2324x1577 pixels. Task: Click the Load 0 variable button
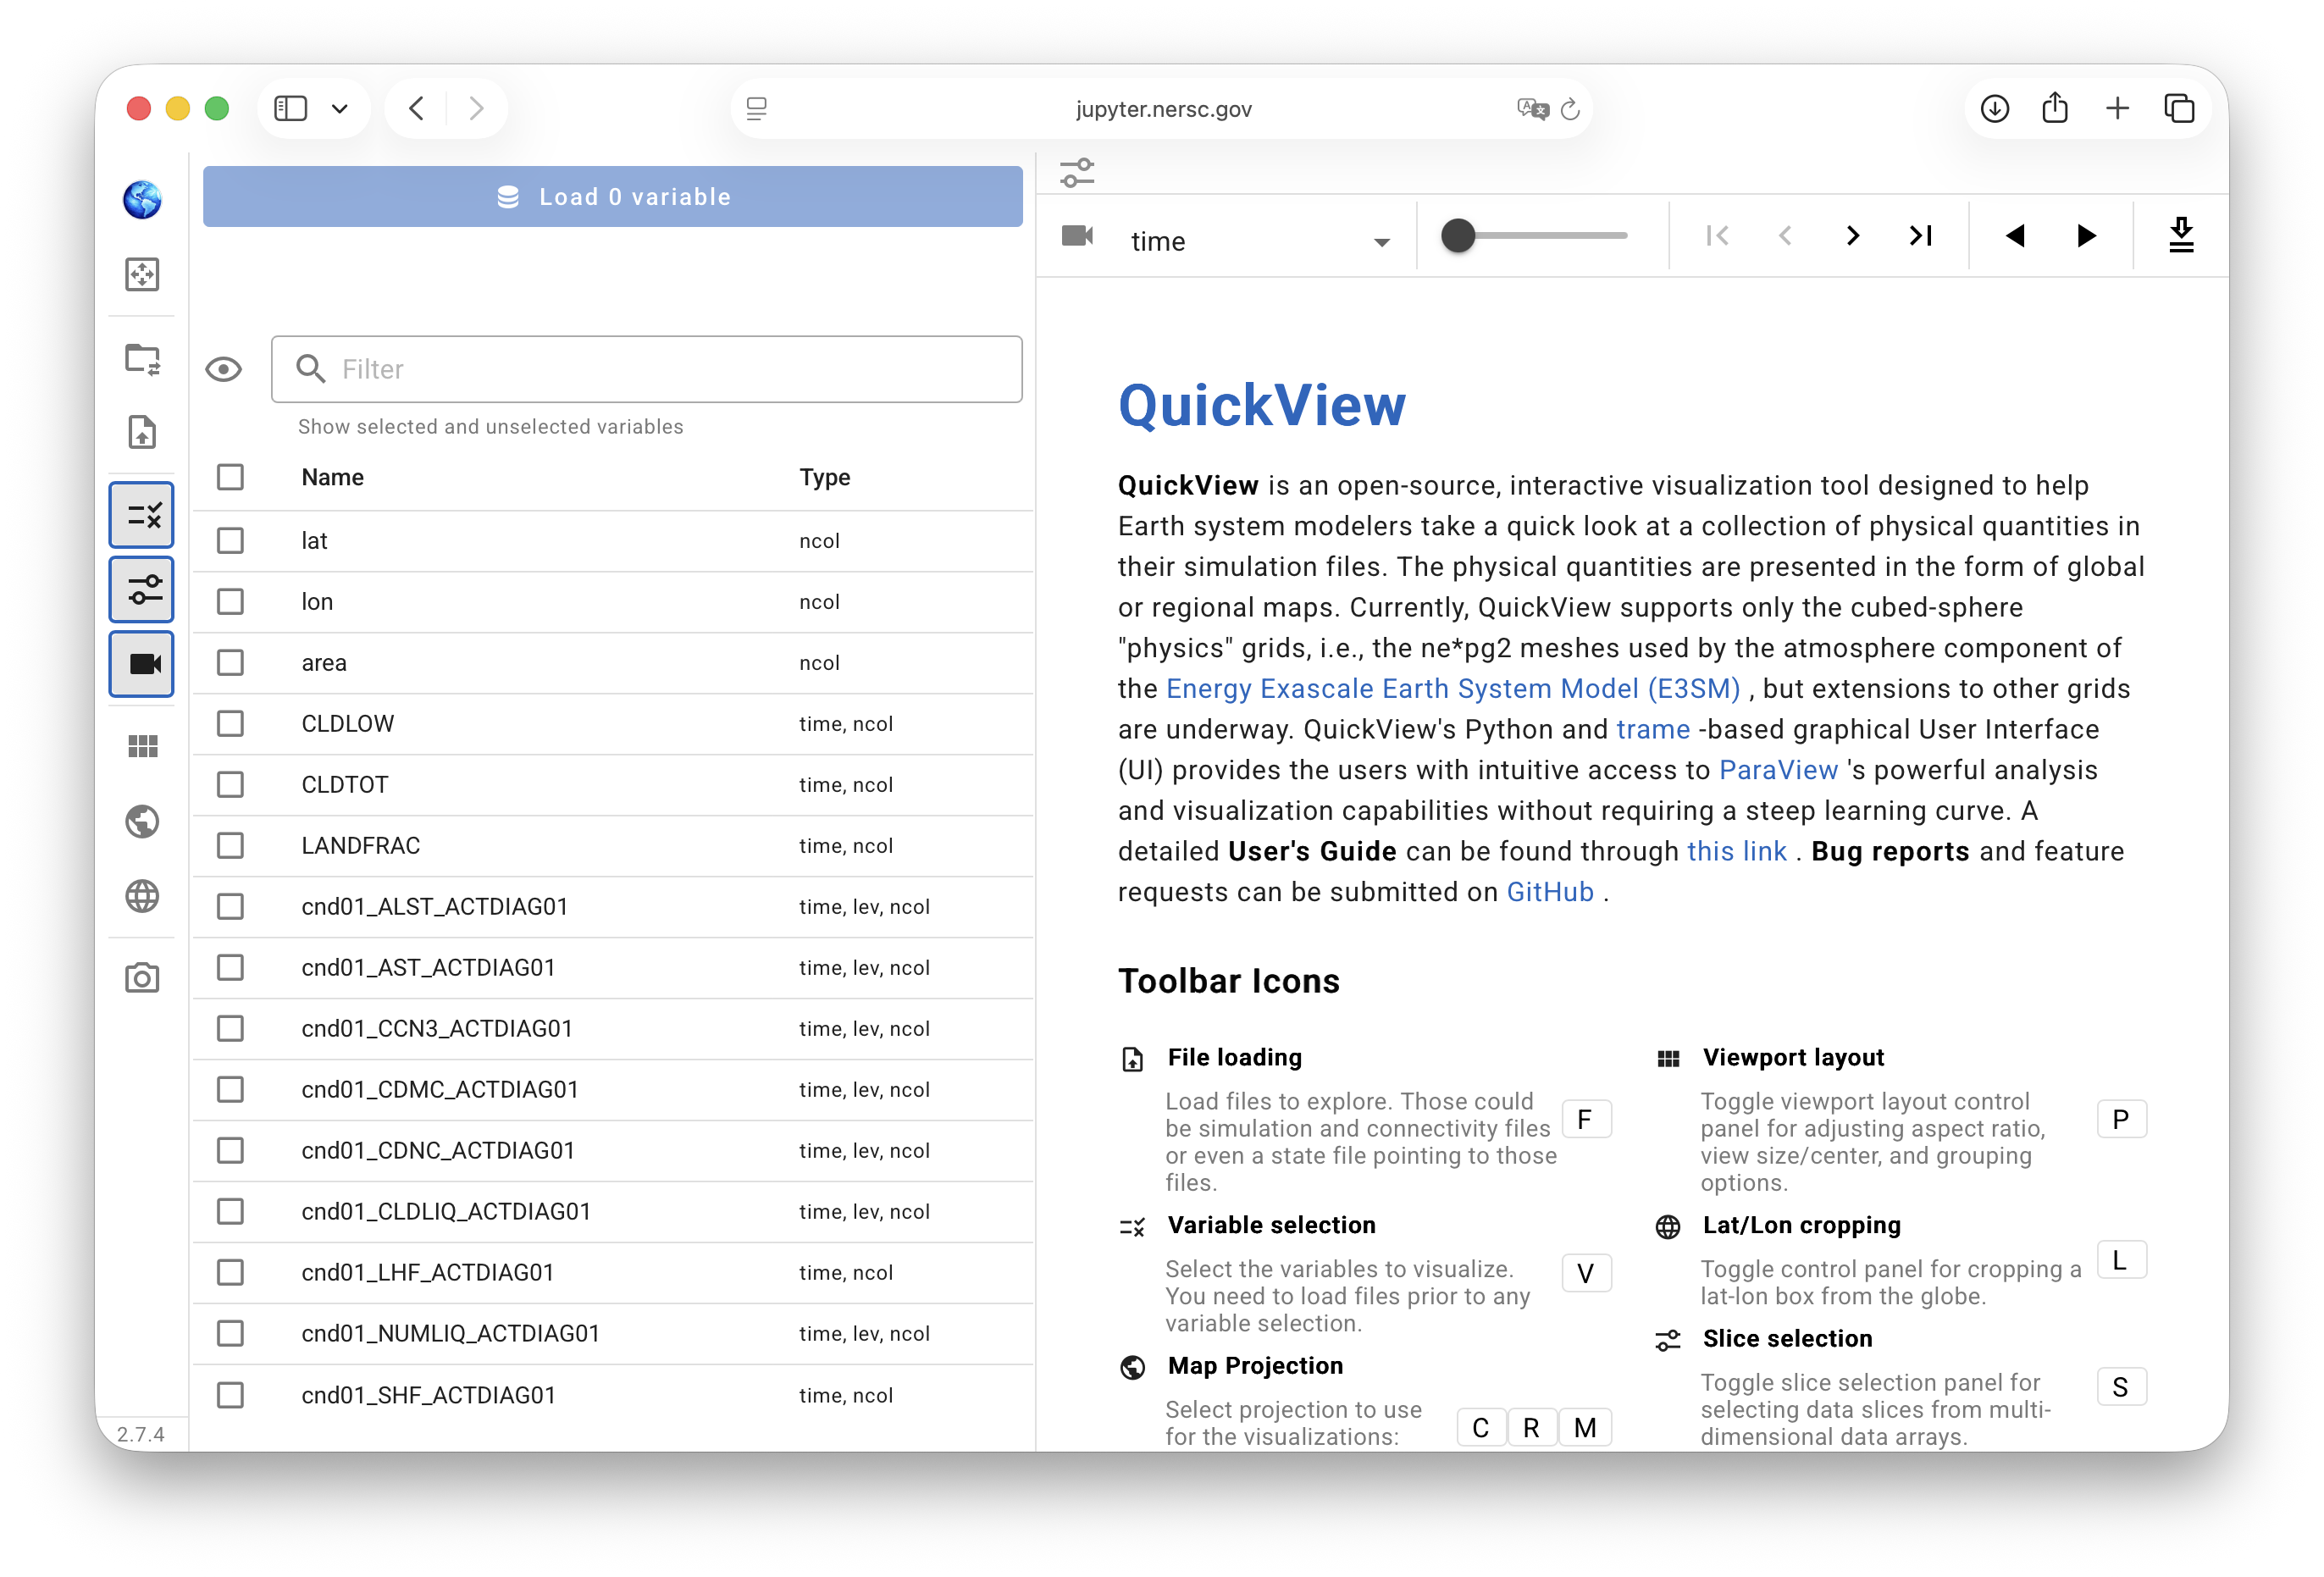pyautogui.click(x=613, y=196)
